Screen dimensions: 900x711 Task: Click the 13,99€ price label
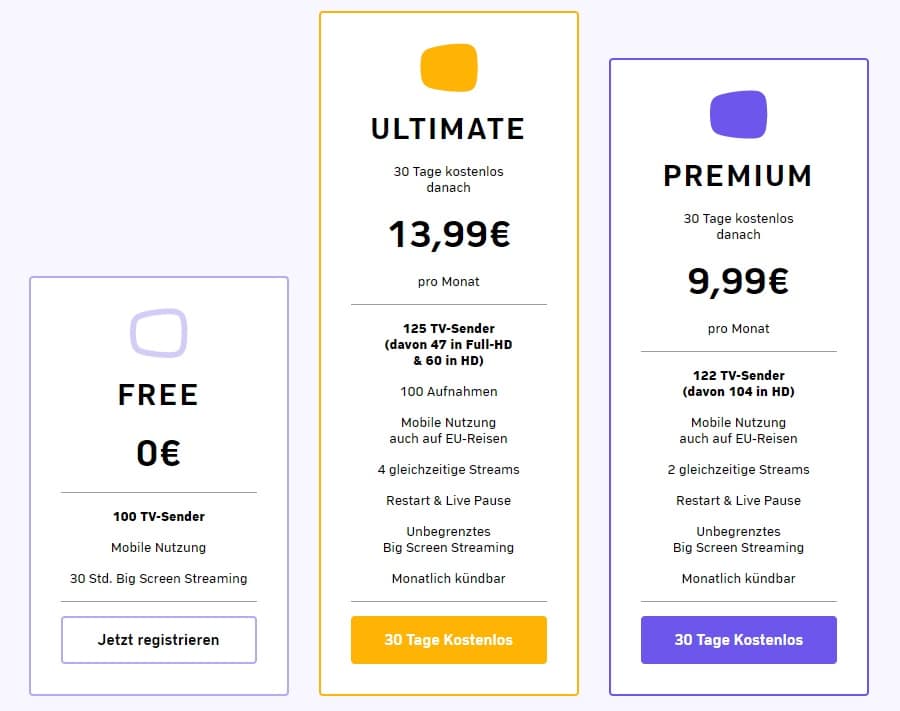(448, 234)
